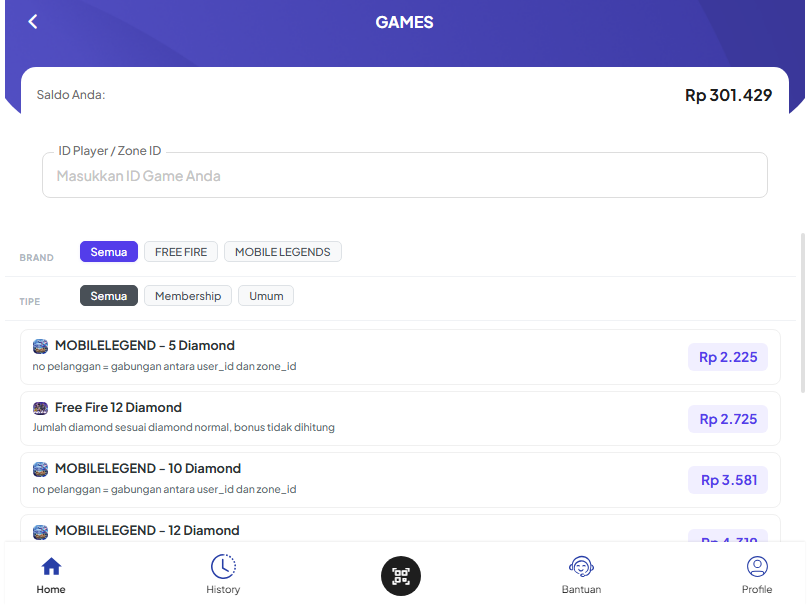
Task: Choose the Rp 3.581 price button
Action: coord(727,480)
